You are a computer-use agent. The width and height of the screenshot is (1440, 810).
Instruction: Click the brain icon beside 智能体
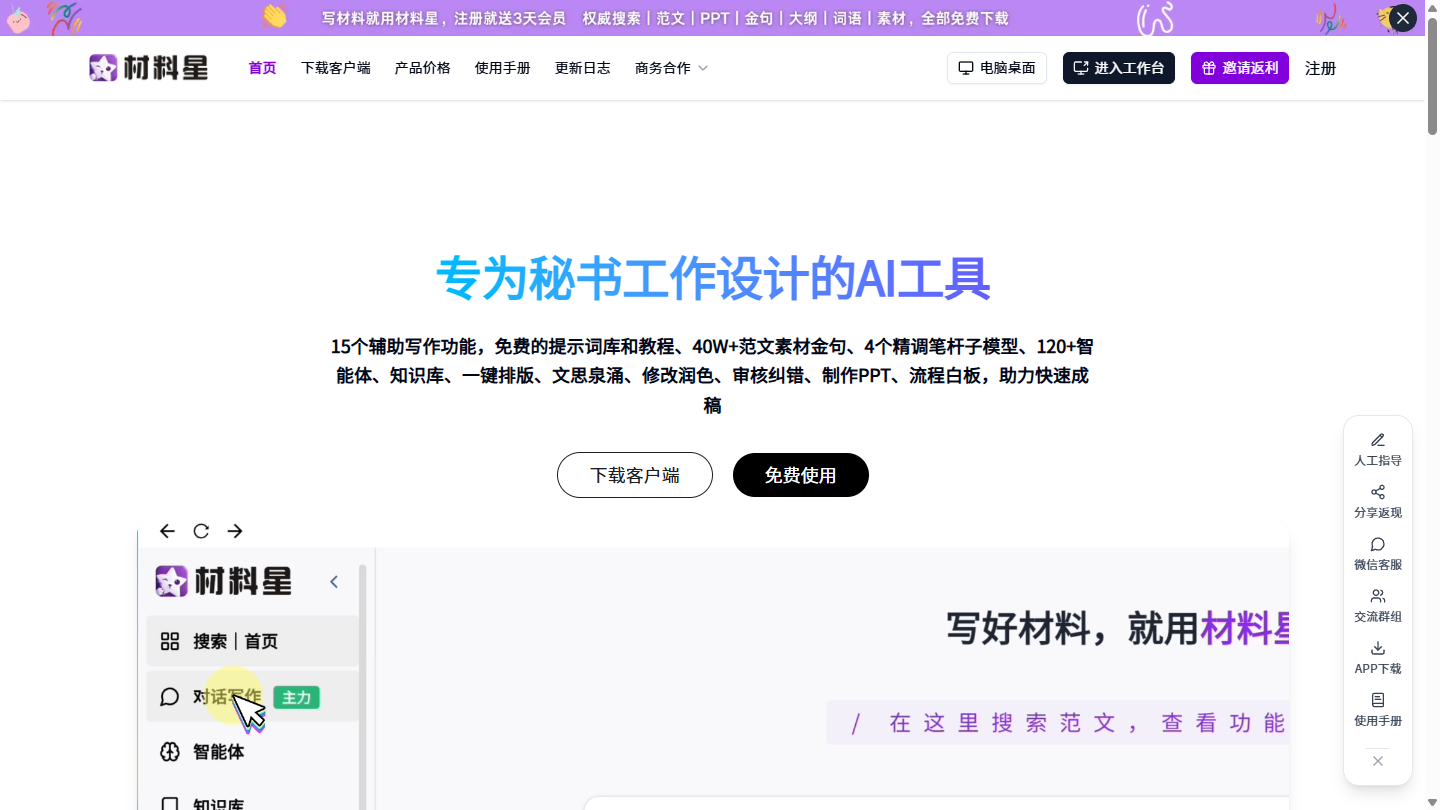coord(170,752)
